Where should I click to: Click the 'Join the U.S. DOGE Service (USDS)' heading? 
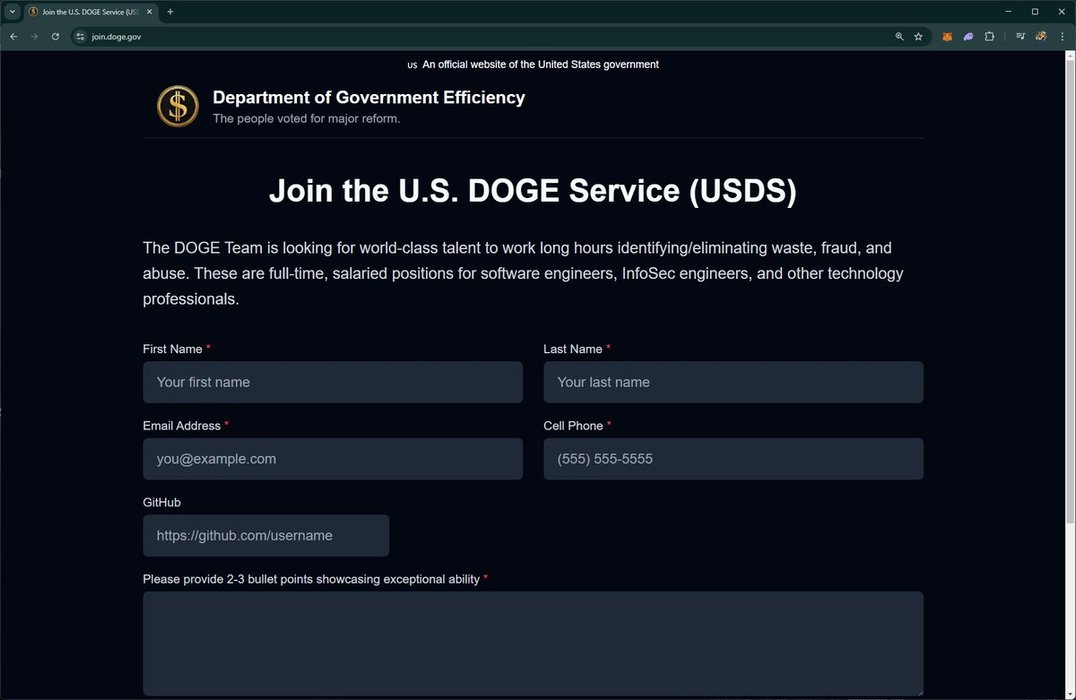click(533, 191)
